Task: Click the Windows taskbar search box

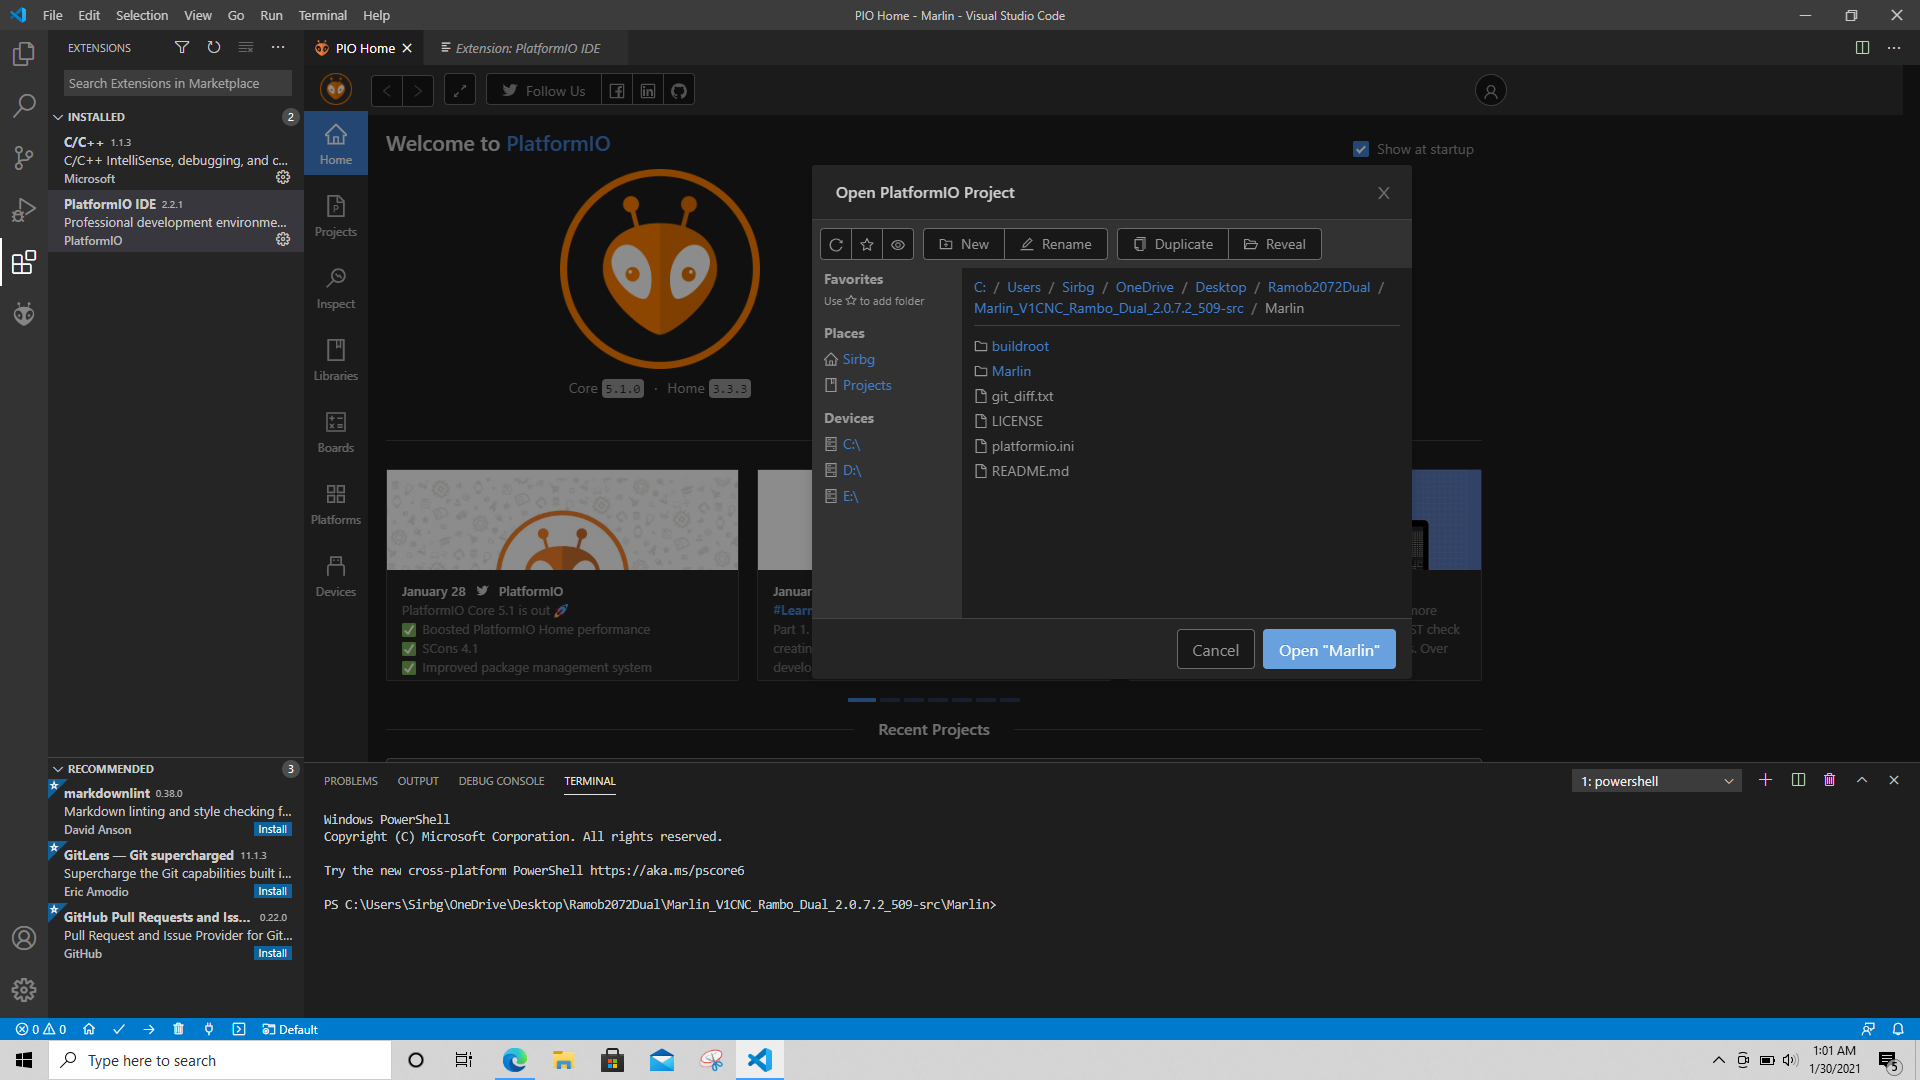Action: pyautogui.click(x=220, y=1060)
